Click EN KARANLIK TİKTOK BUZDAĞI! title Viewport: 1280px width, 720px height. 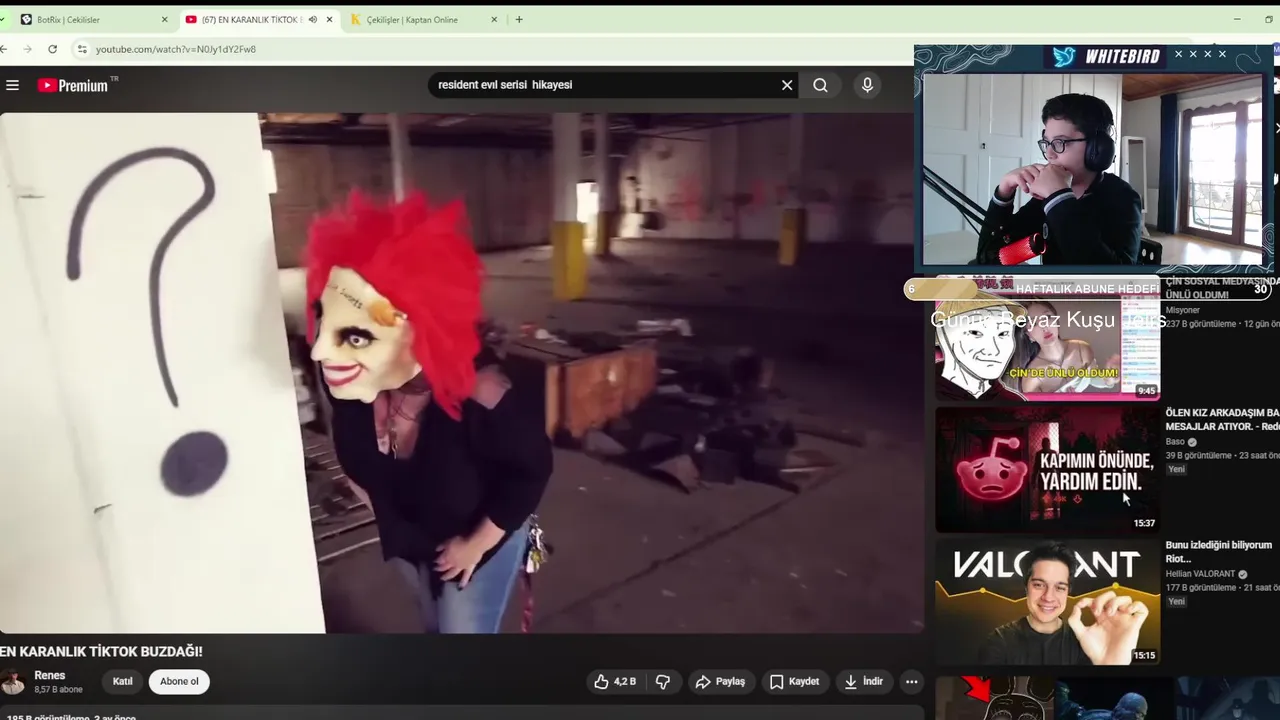tap(101, 651)
